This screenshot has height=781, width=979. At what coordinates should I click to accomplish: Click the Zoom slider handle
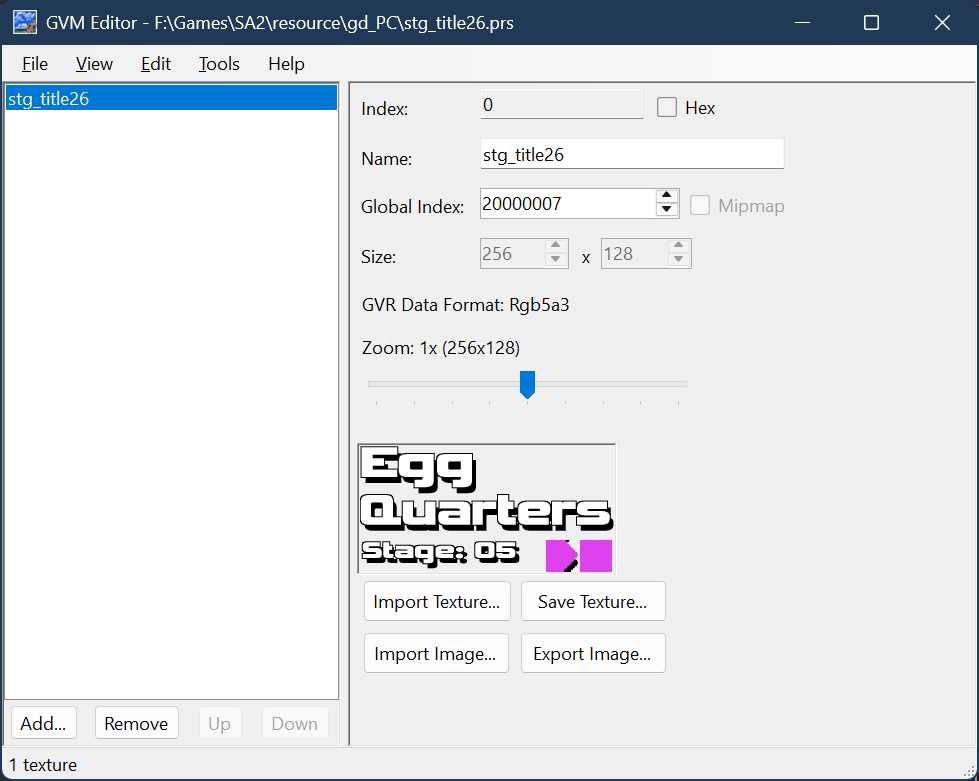[527, 384]
